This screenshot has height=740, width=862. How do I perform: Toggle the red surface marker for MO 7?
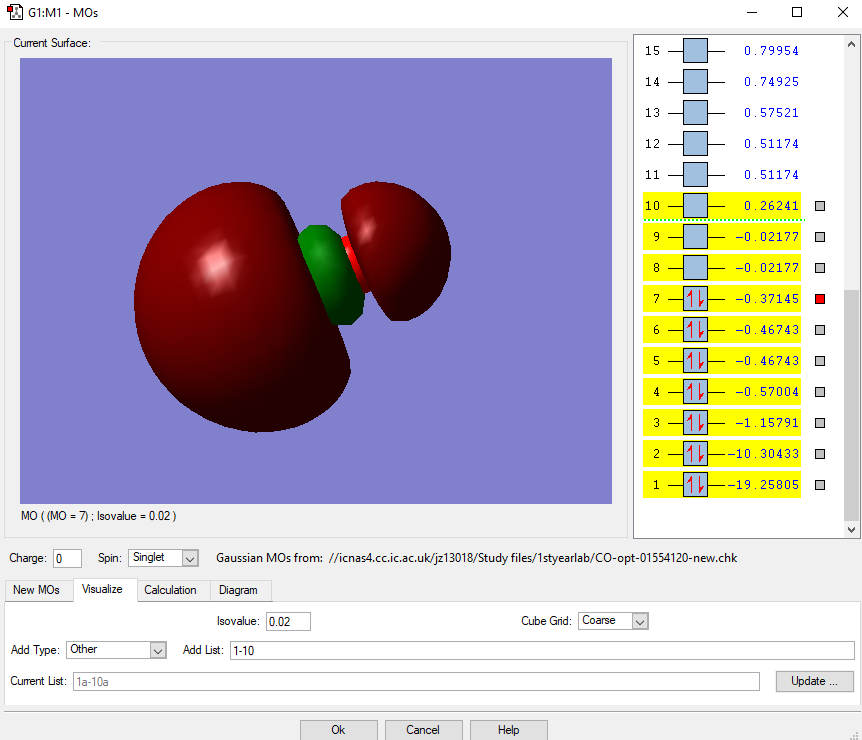tap(820, 299)
